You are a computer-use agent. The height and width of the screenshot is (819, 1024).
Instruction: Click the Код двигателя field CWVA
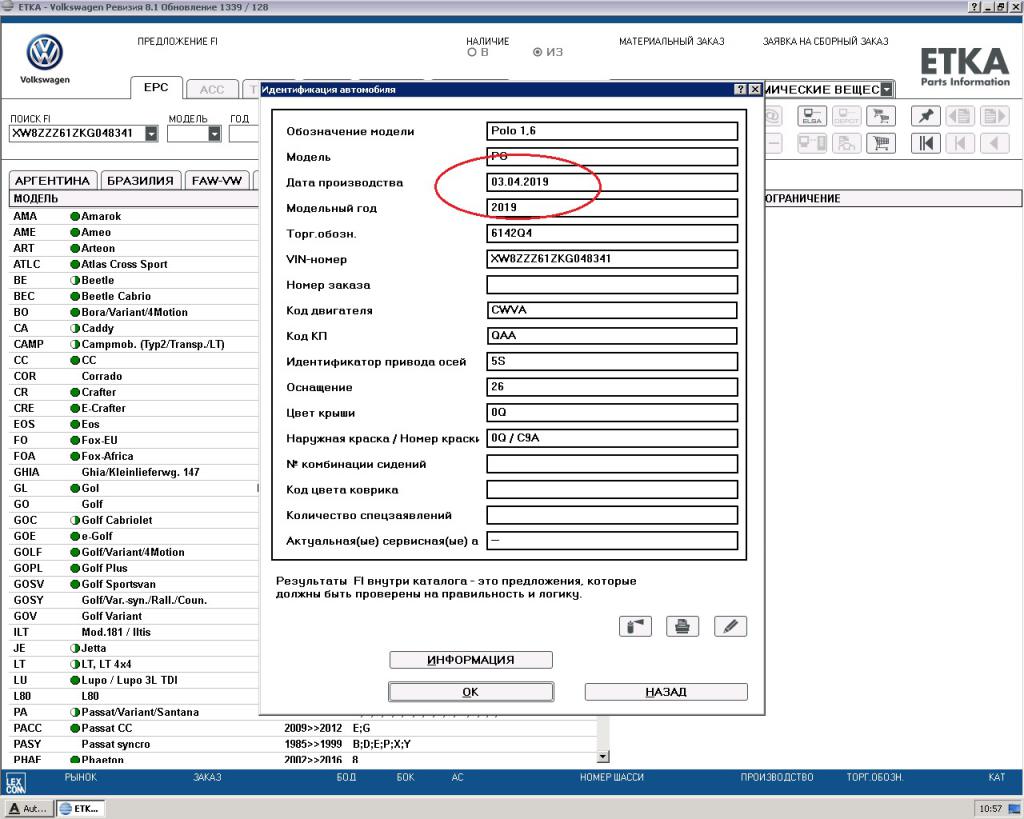point(612,310)
